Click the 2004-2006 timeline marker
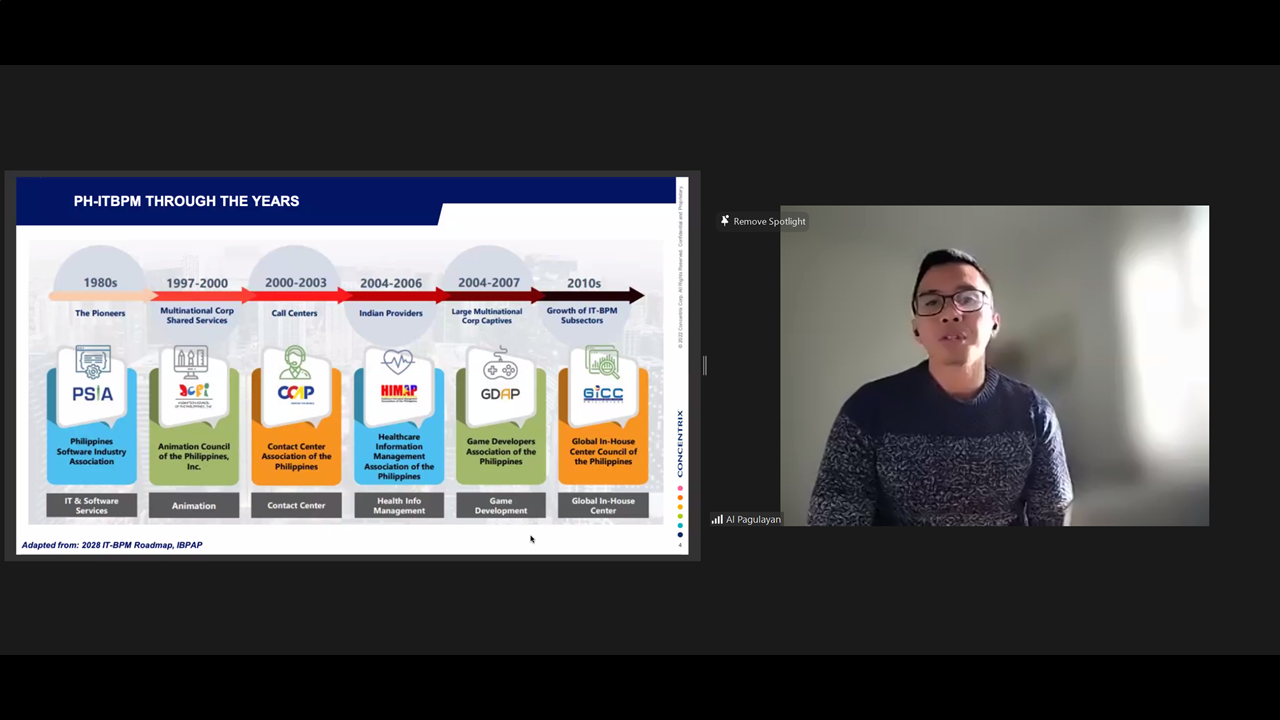The height and width of the screenshot is (720, 1280). pyautogui.click(x=391, y=283)
